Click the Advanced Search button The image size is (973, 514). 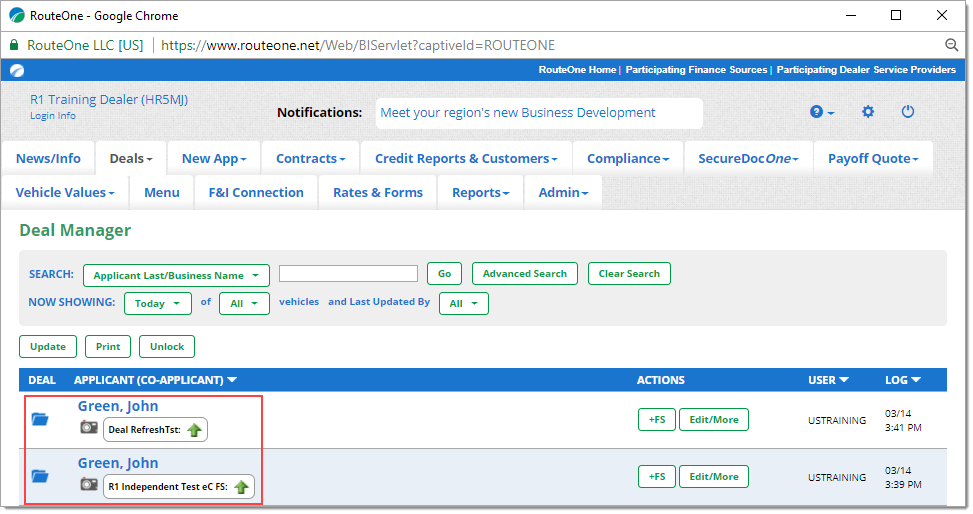pyautogui.click(x=525, y=273)
